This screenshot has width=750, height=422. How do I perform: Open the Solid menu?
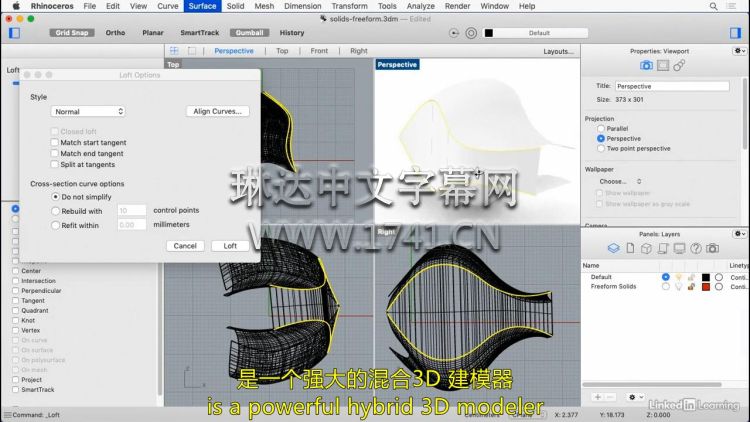point(235,6)
